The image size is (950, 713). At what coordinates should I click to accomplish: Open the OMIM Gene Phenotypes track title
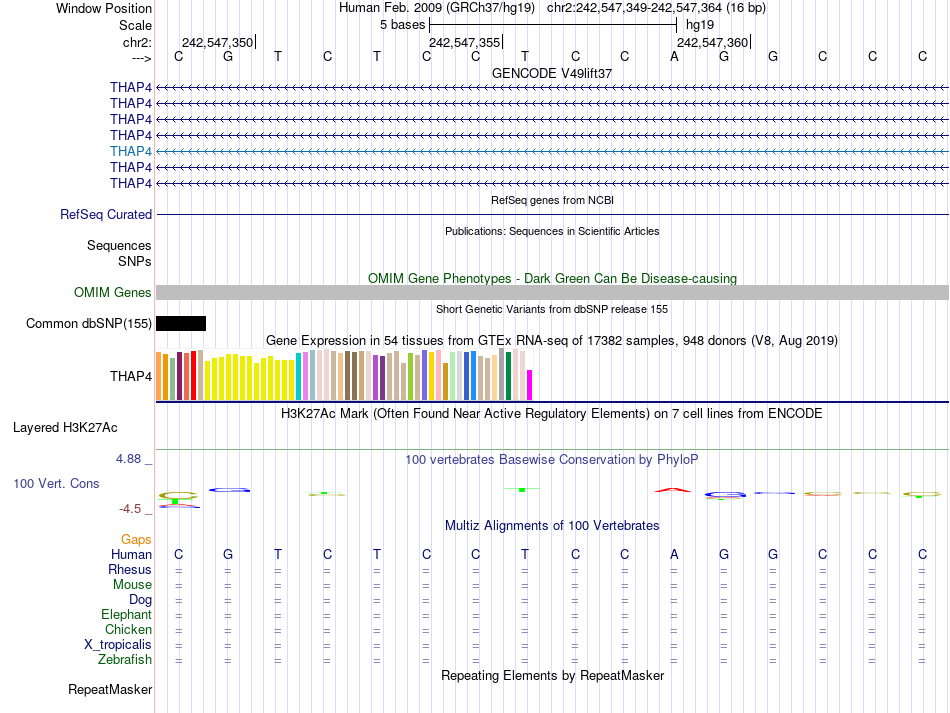click(x=552, y=279)
